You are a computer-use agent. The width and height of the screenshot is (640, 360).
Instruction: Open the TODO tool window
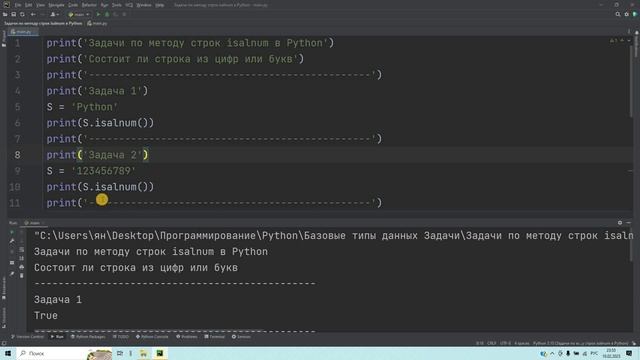click(120, 337)
